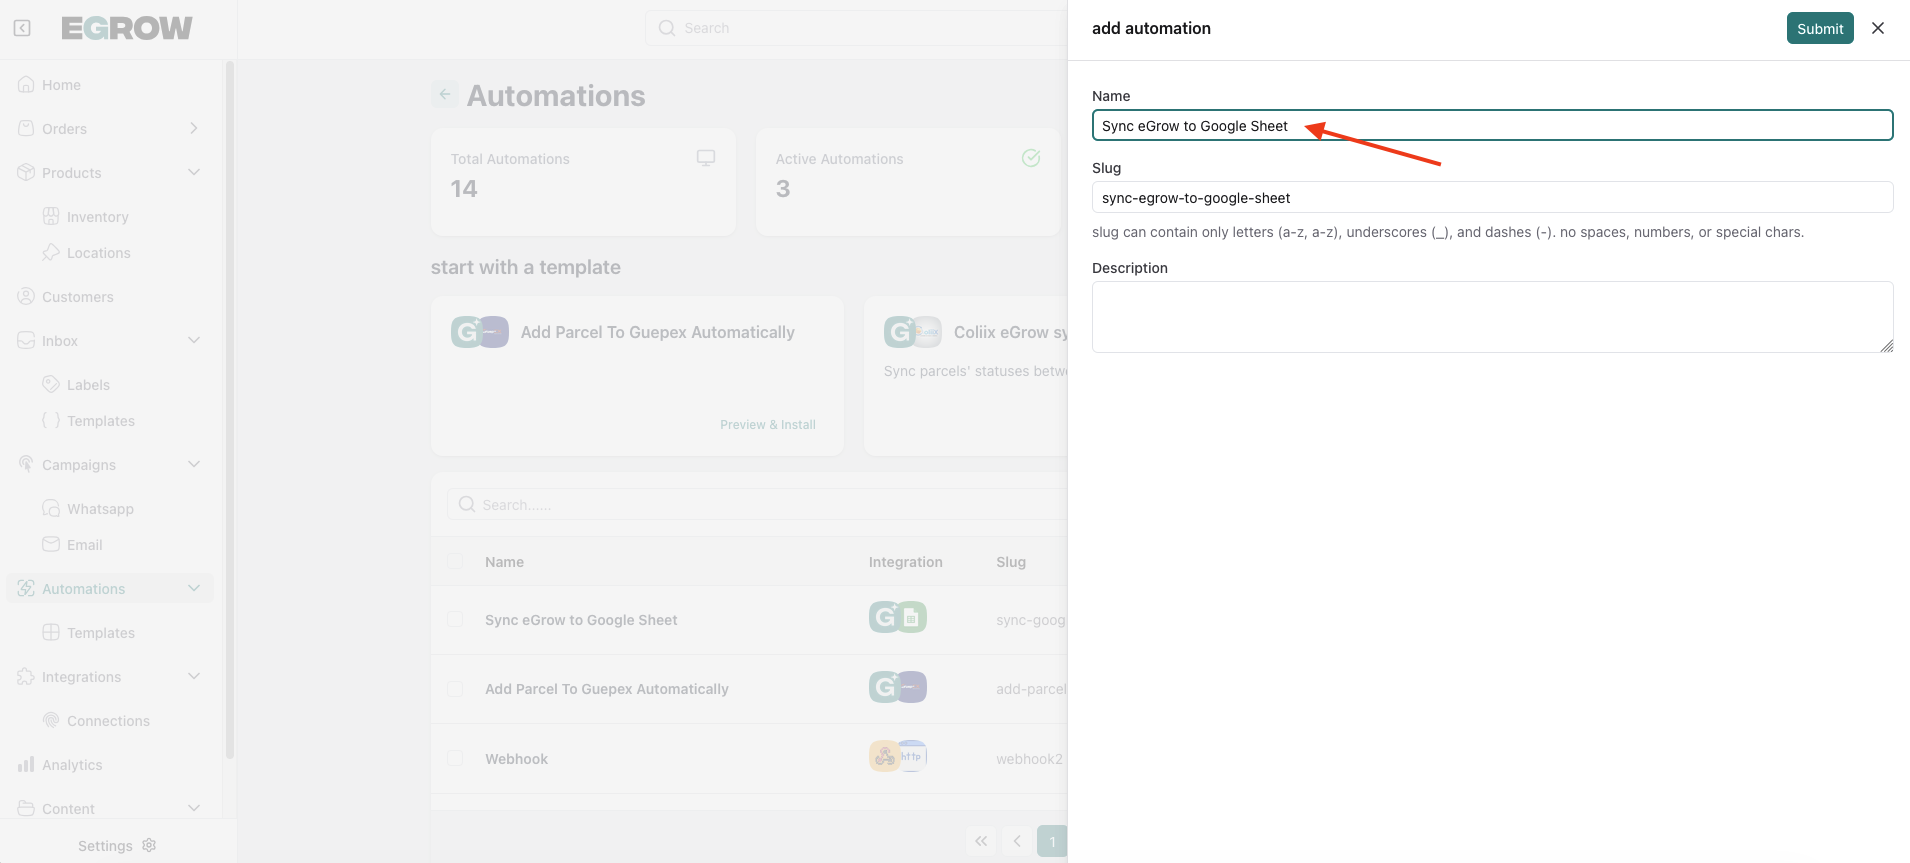Check the Add Parcel To Guepex row checkbox
Screen dimensions: 1910x863
click(x=455, y=689)
